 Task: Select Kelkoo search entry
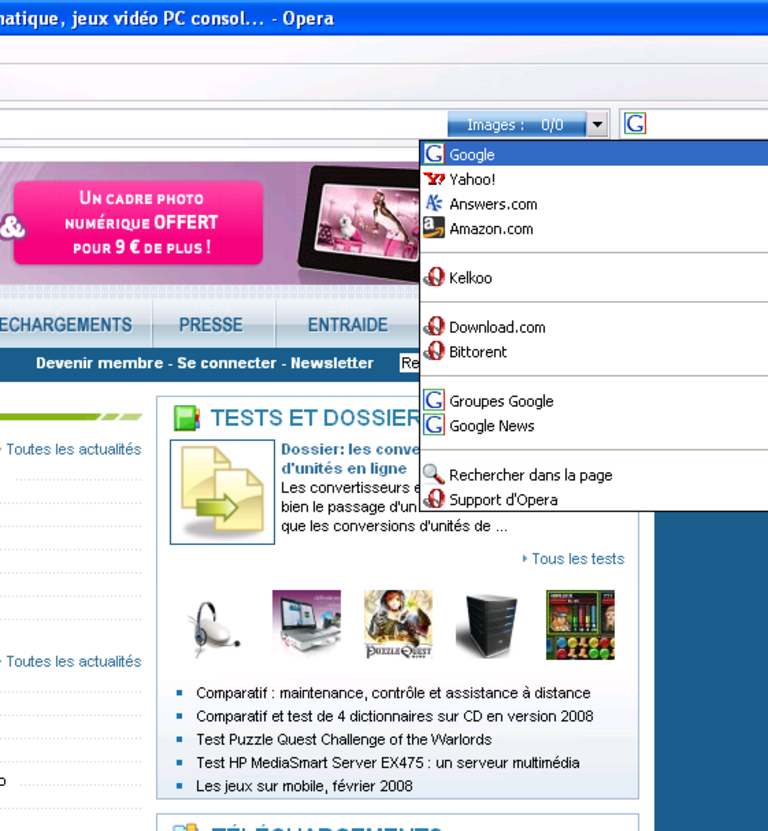[x=595, y=278]
